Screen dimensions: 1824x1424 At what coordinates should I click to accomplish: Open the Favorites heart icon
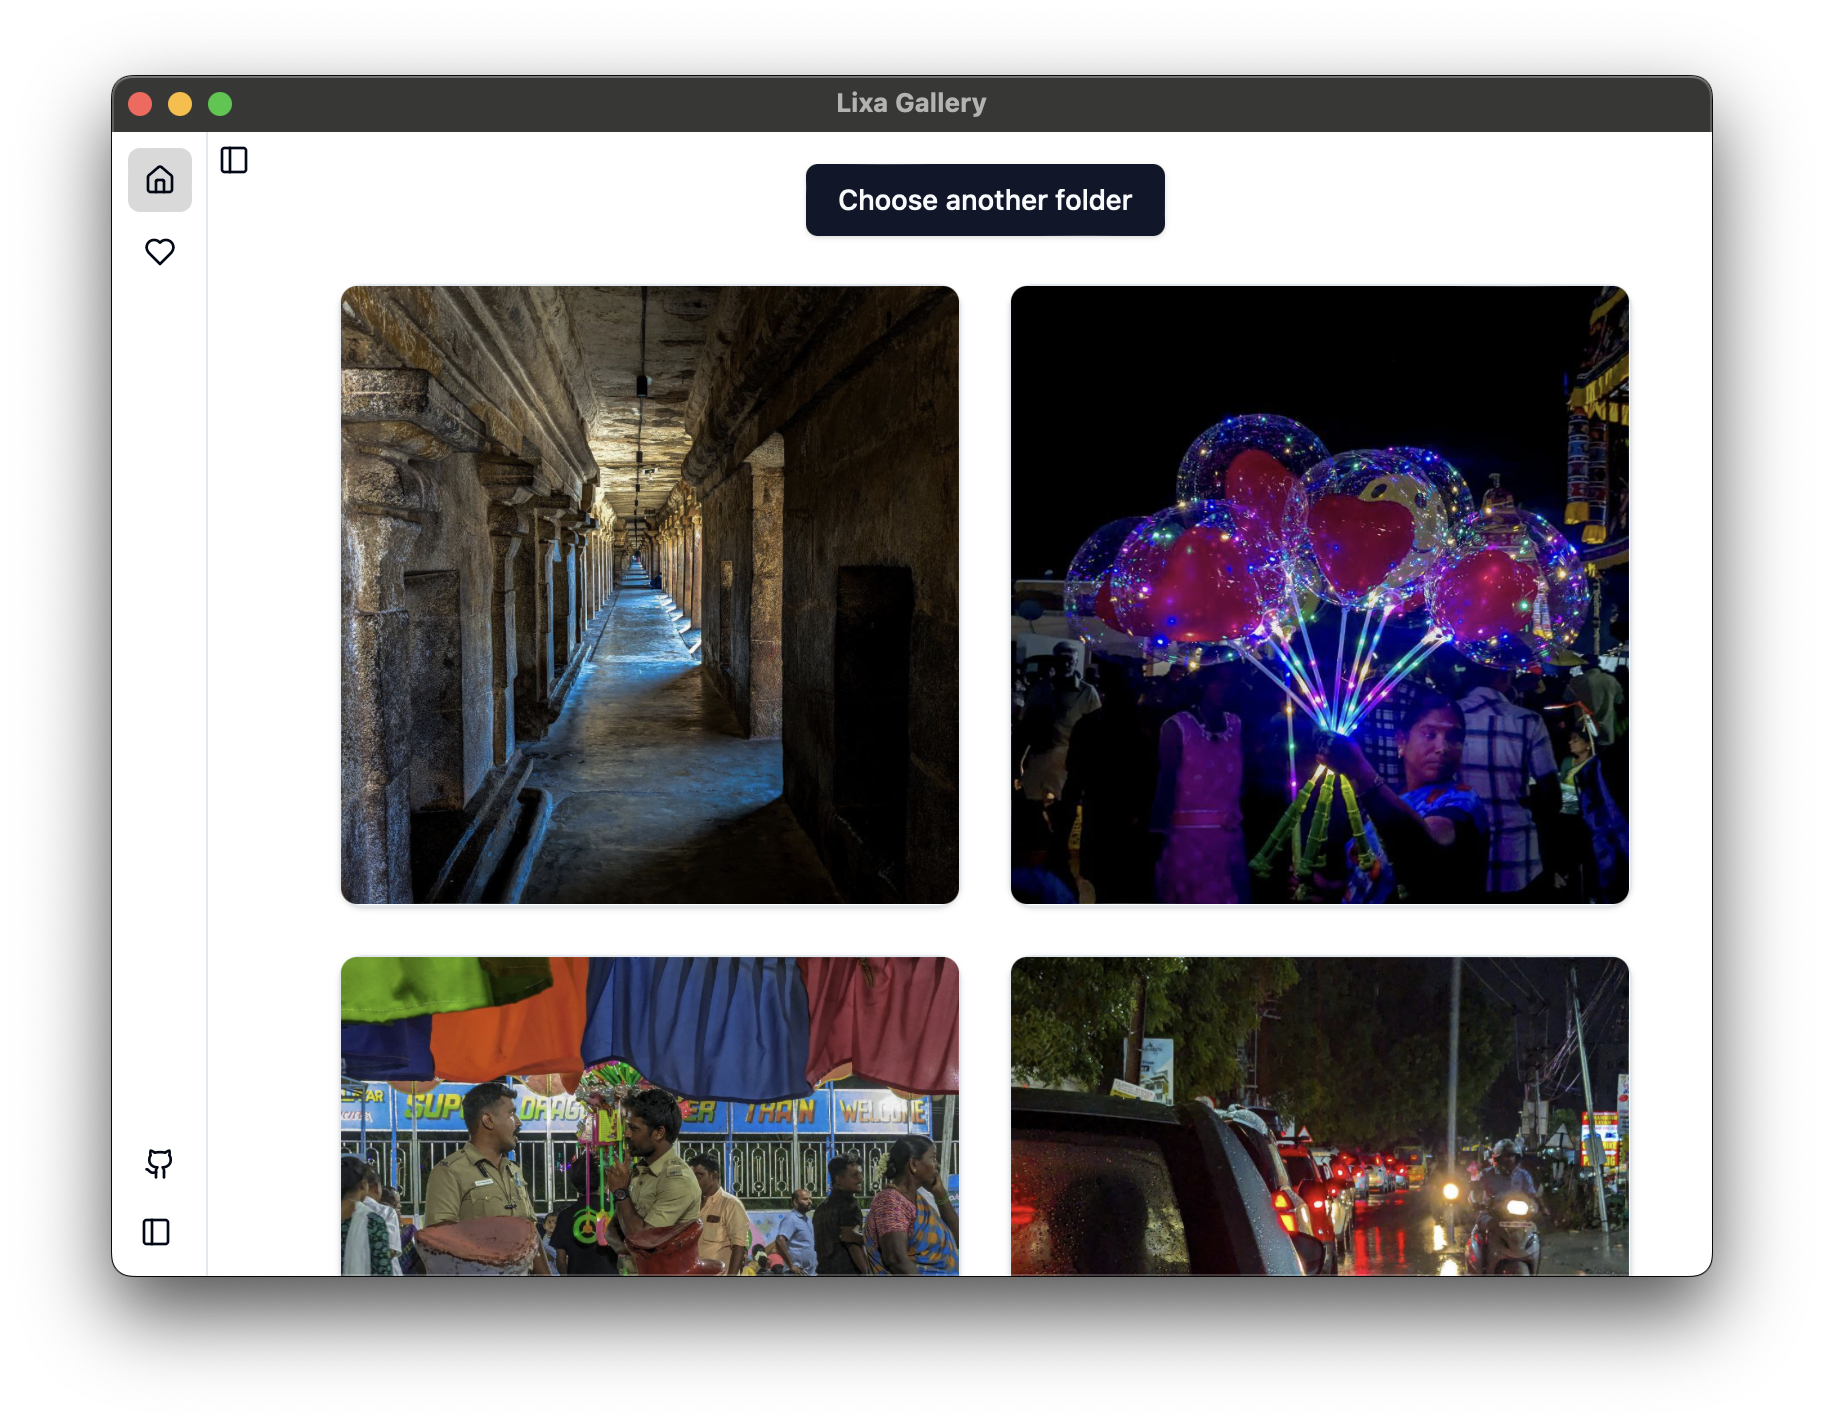tap(160, 251)
